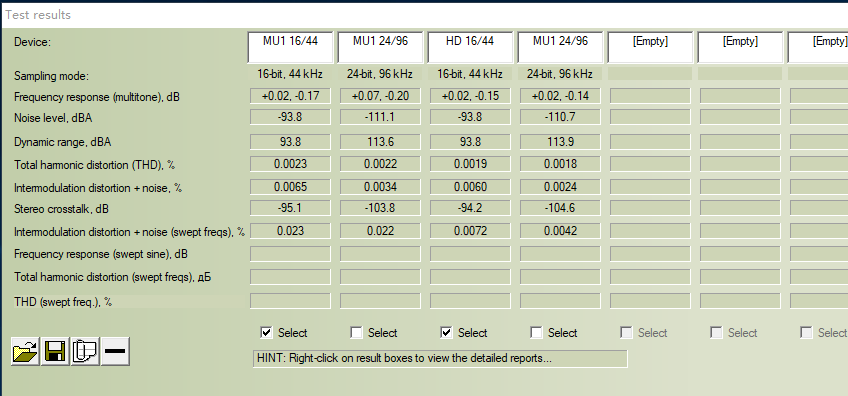The image size is (848, 396).
Task: Click the open results folder icon
Action: [25, 351]
